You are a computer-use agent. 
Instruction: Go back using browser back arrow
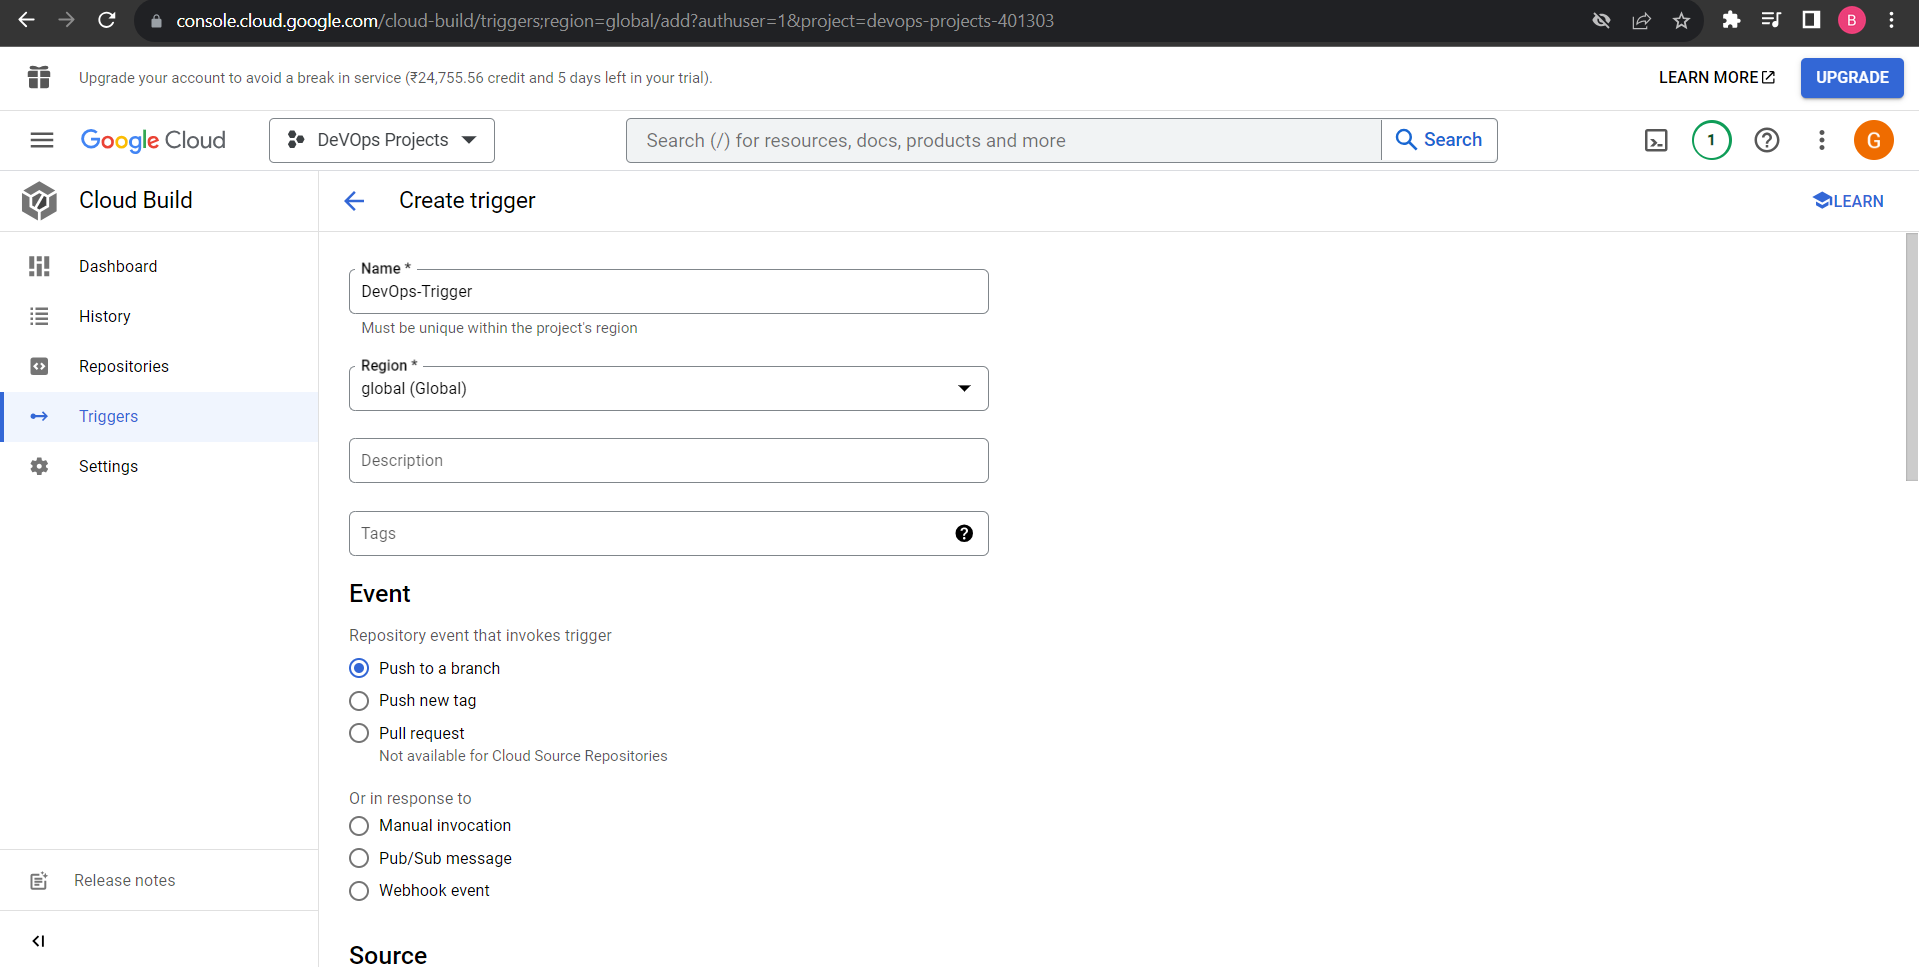pyautogui.click(x=26, y=20)
